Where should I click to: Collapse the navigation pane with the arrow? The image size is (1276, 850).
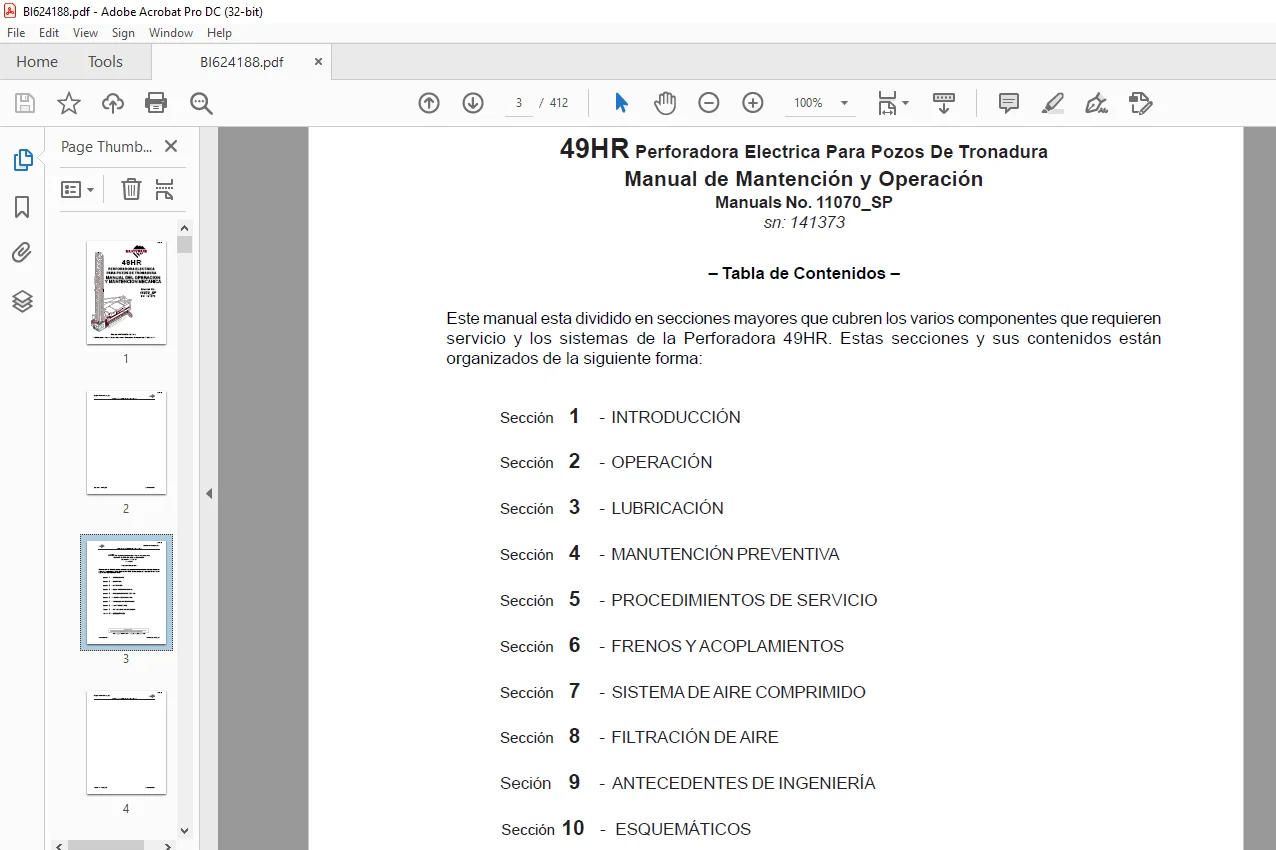pyautogui.click(x=209, y=493)
